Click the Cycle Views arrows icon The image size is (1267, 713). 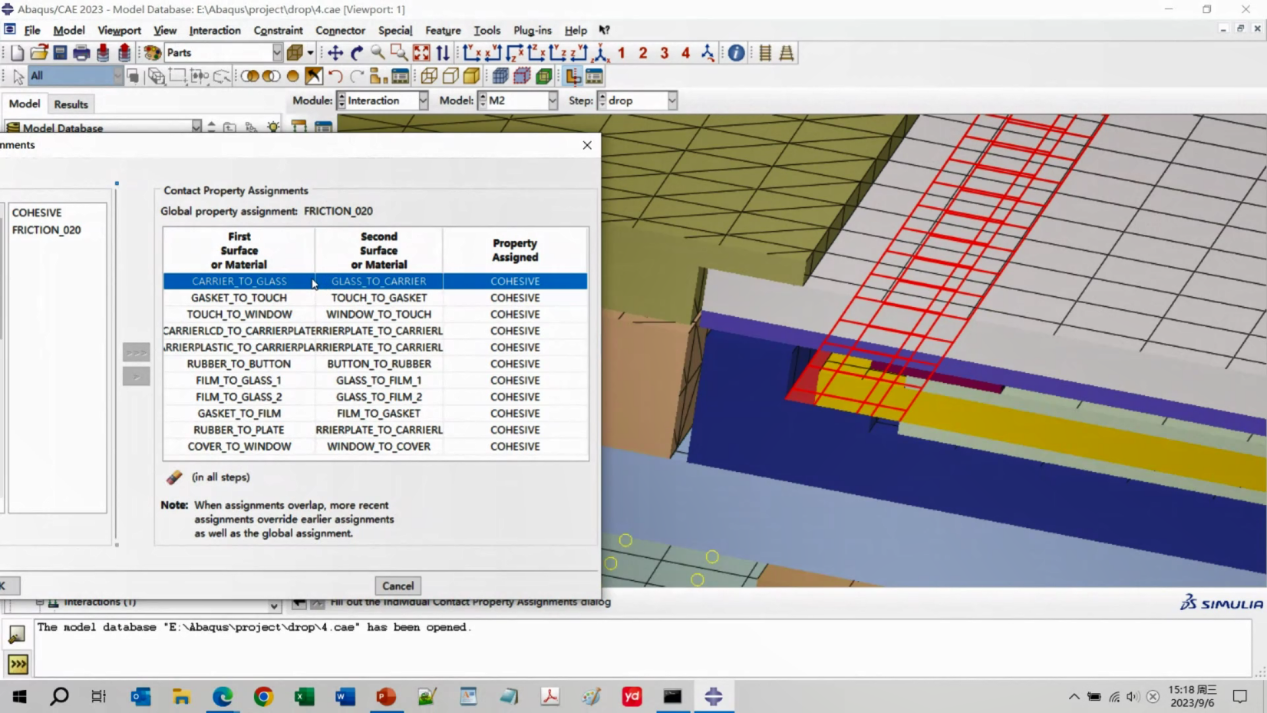pos(443,53)
